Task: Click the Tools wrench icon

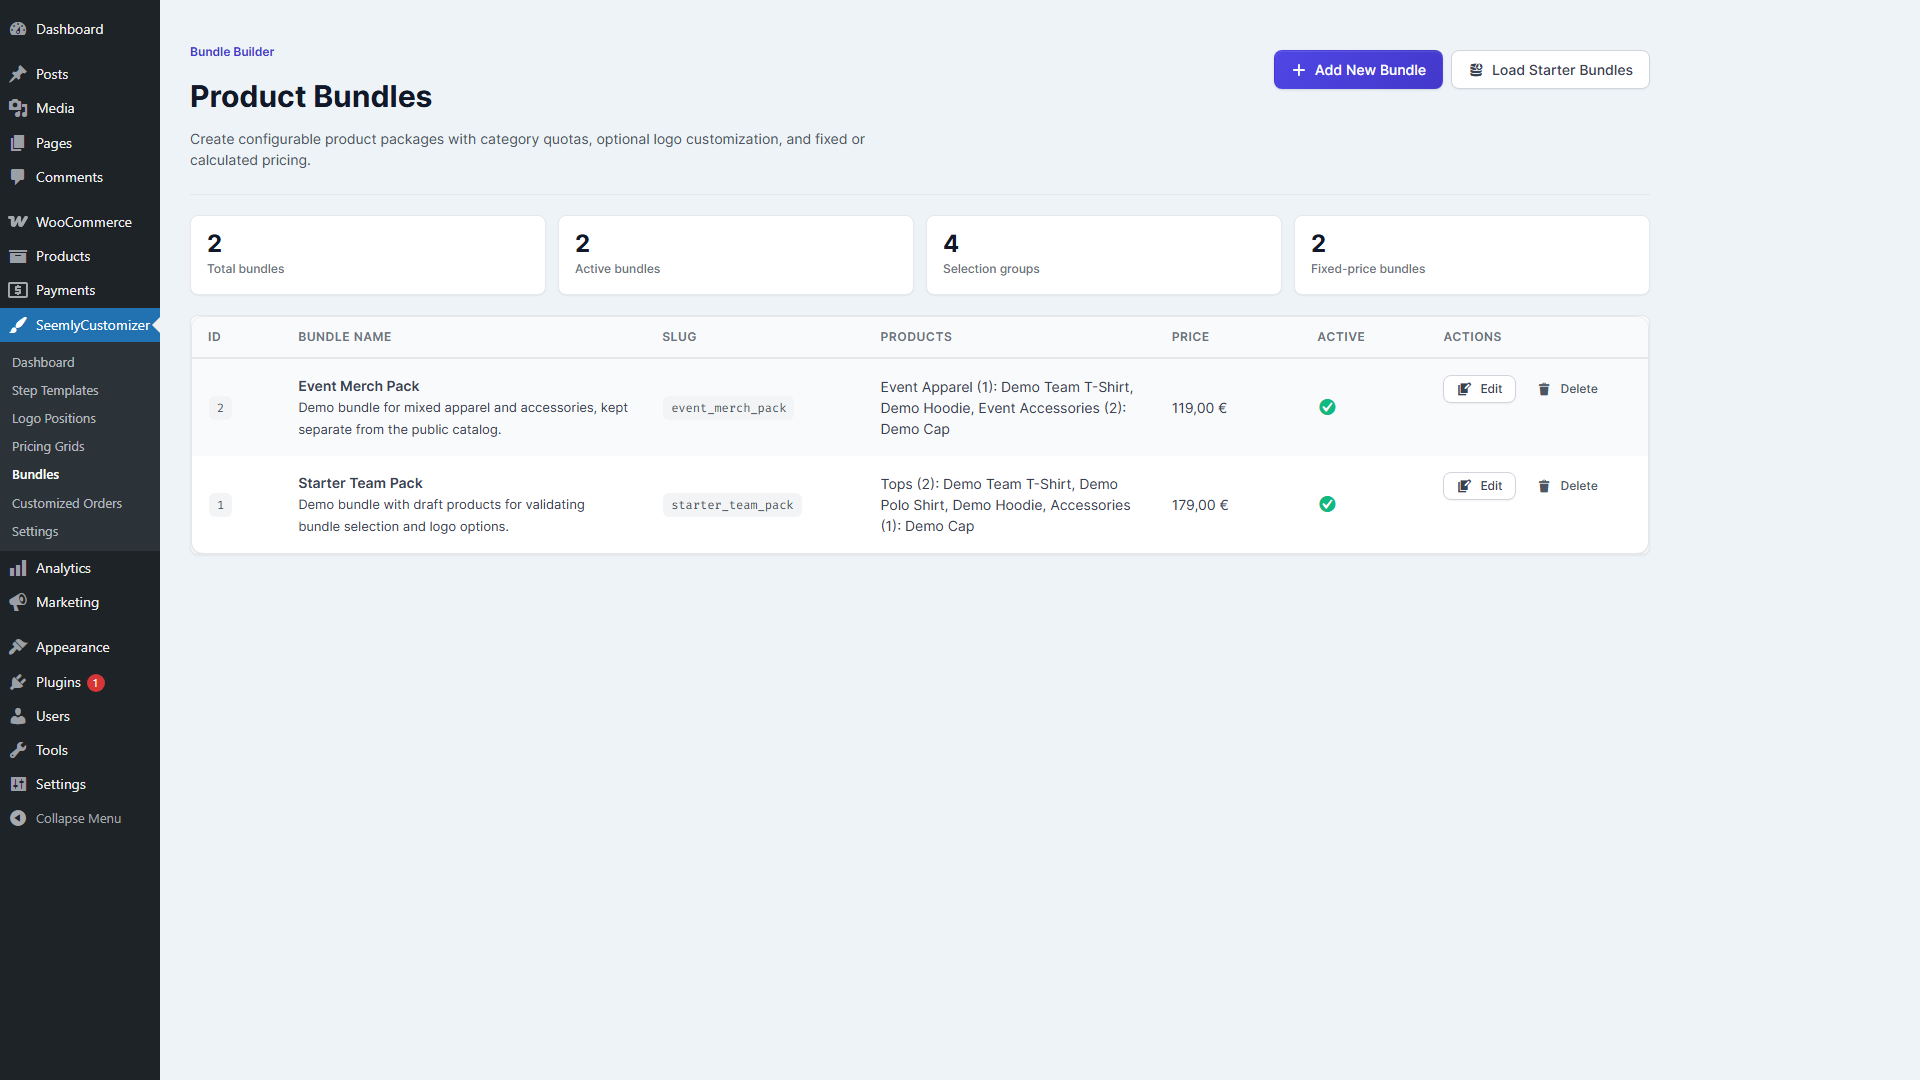Action: pos(18,750)
